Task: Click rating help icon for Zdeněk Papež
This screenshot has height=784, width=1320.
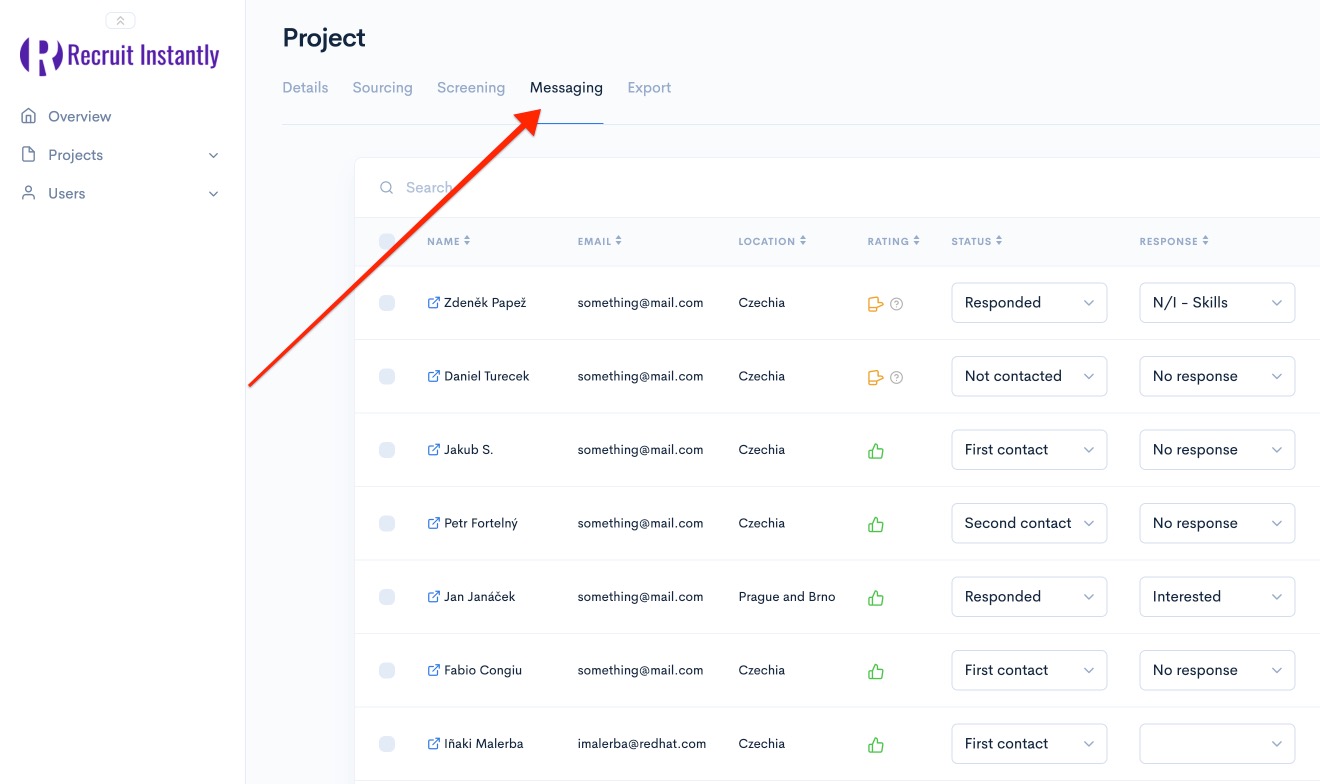Action: click(x=897, y=304)
